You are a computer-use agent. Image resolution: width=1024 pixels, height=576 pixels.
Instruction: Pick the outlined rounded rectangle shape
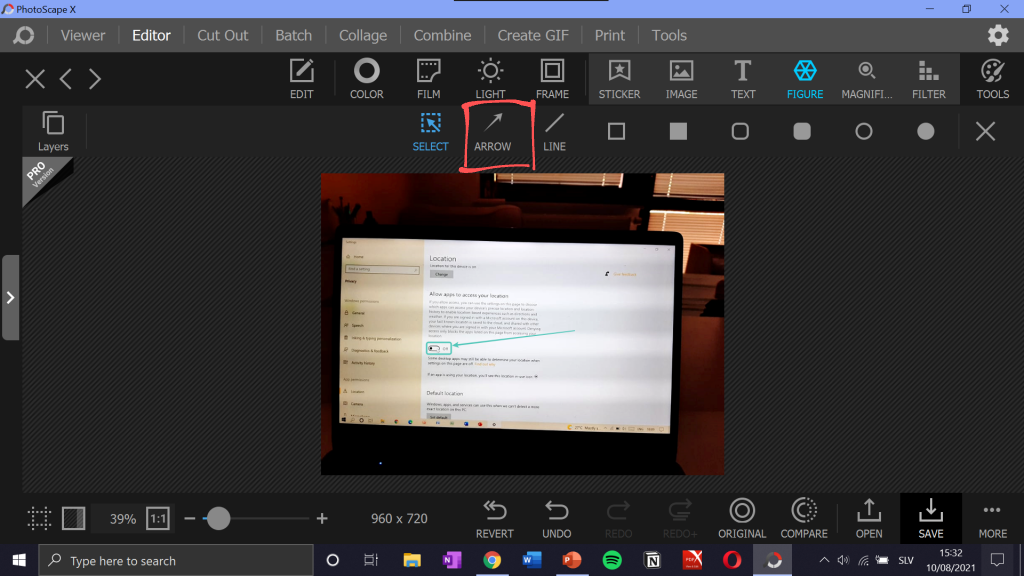(740, 131)
